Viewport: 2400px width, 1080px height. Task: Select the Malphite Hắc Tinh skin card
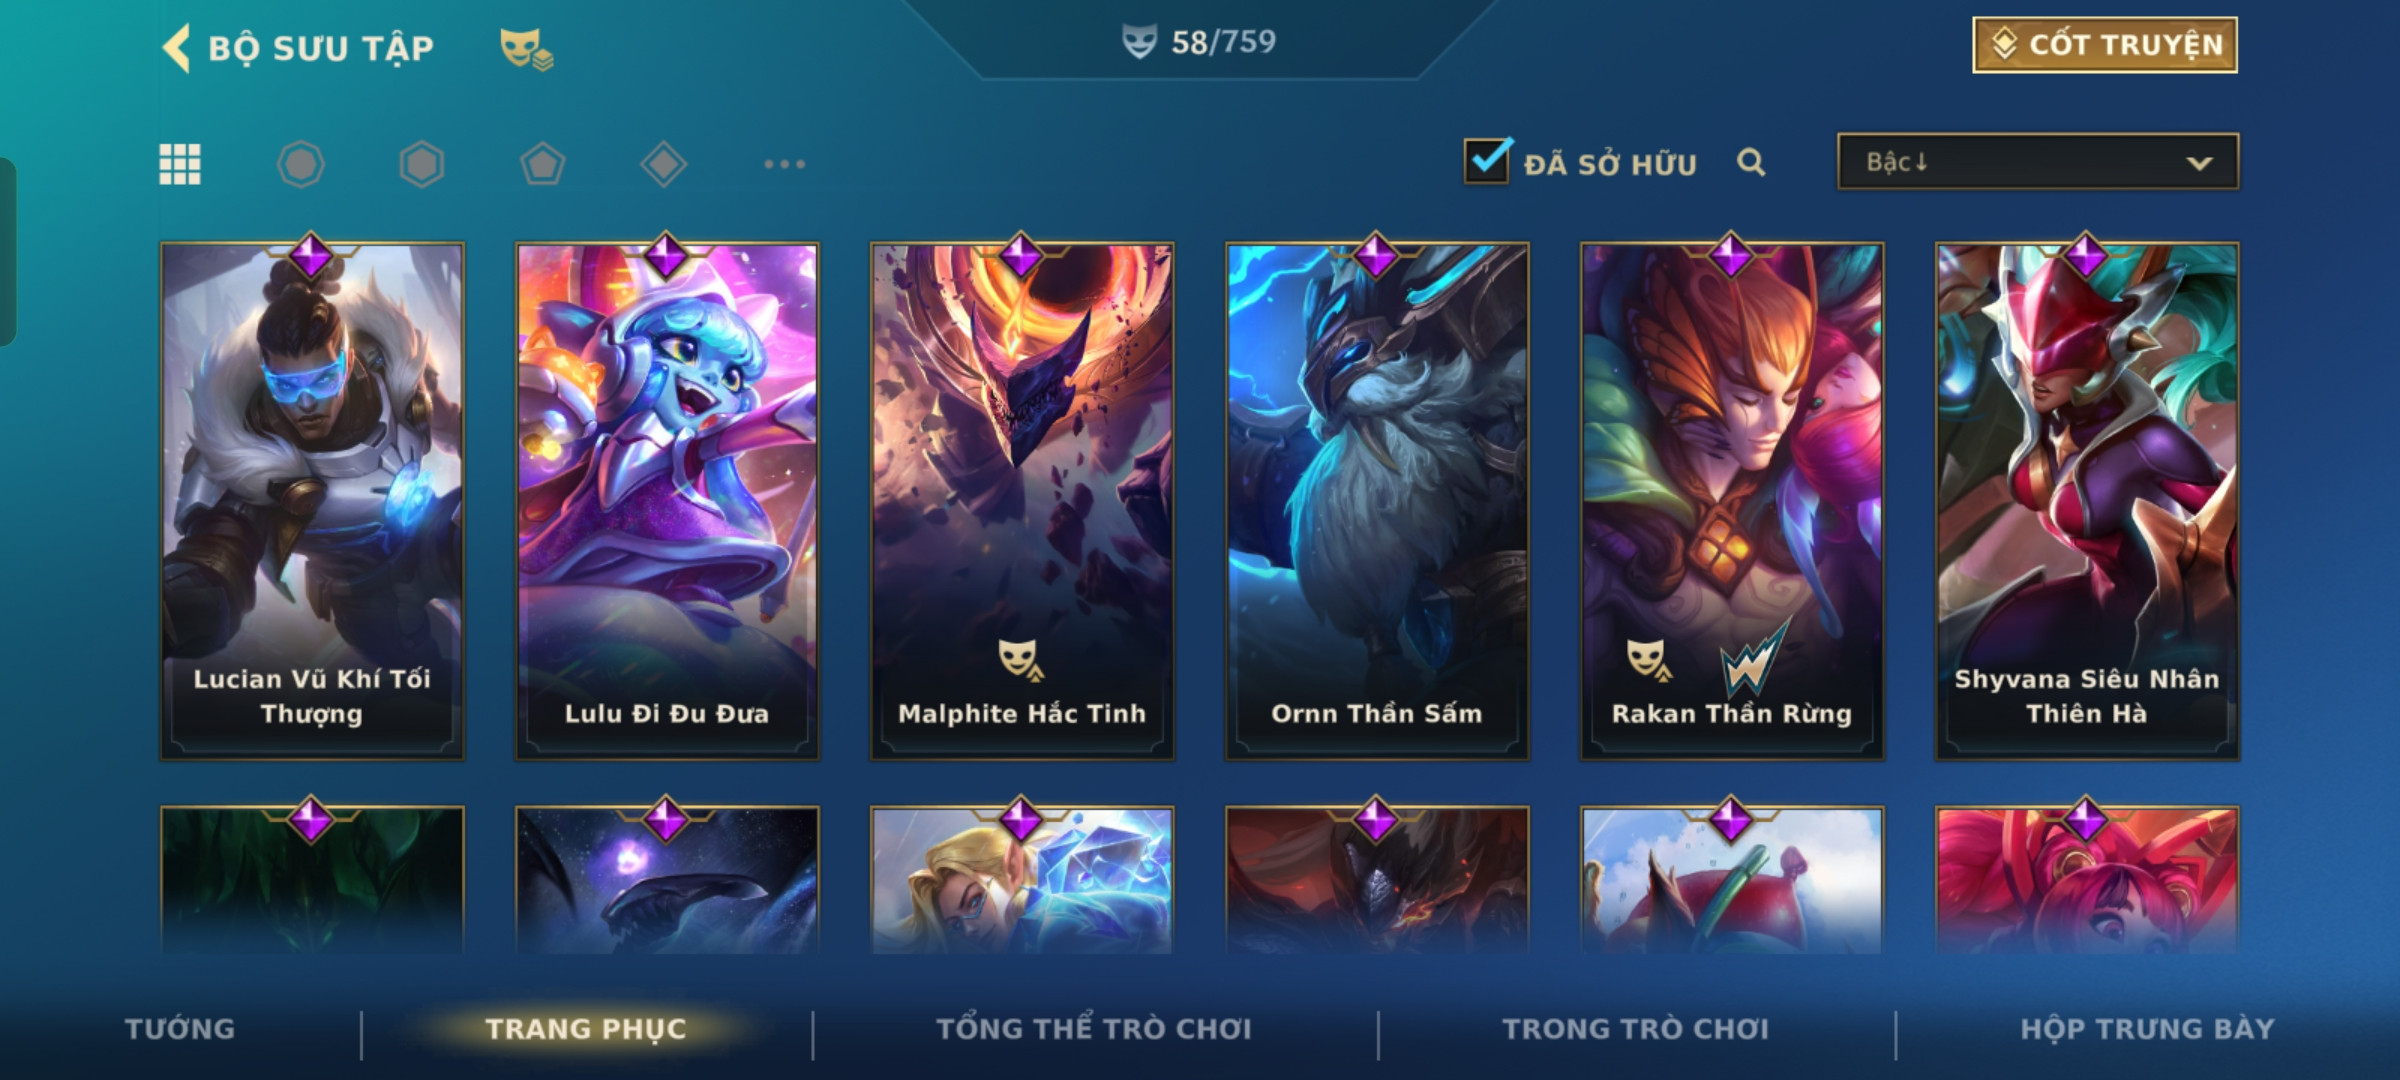[1022, 500]
